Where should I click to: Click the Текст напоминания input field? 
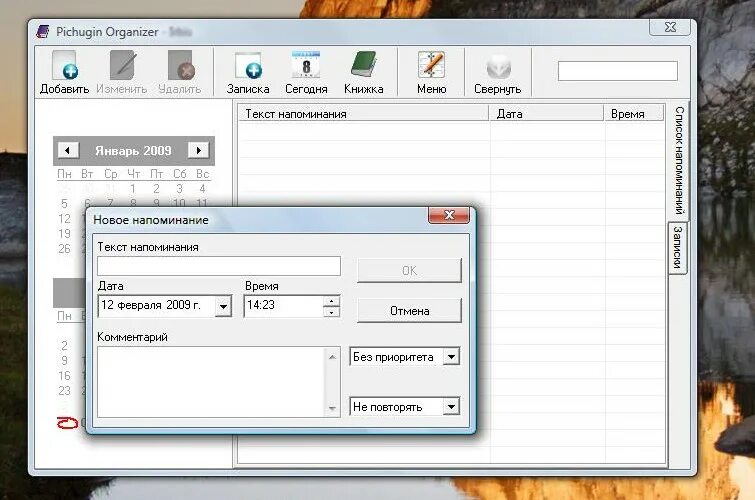pos(219,266)
